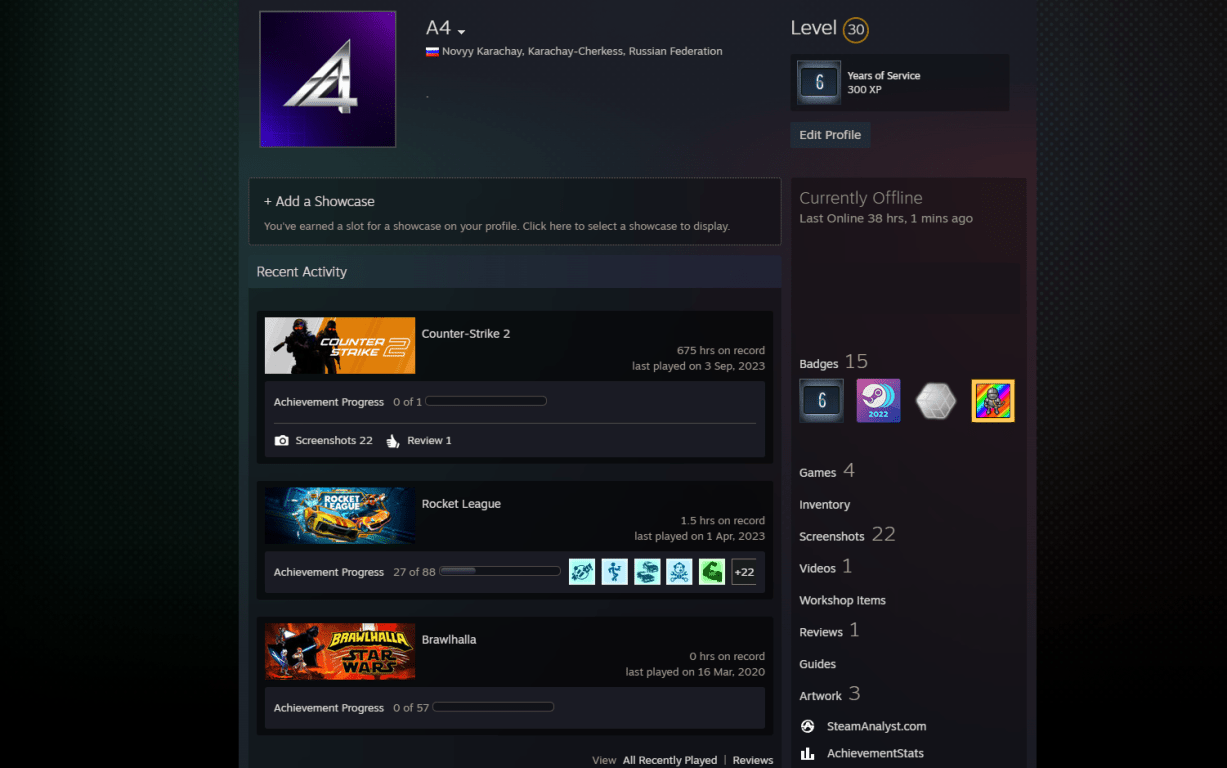Switch to the Reviews view filter
The width and height of the screenshot is (1227, 768).
[x=752, y=759]
